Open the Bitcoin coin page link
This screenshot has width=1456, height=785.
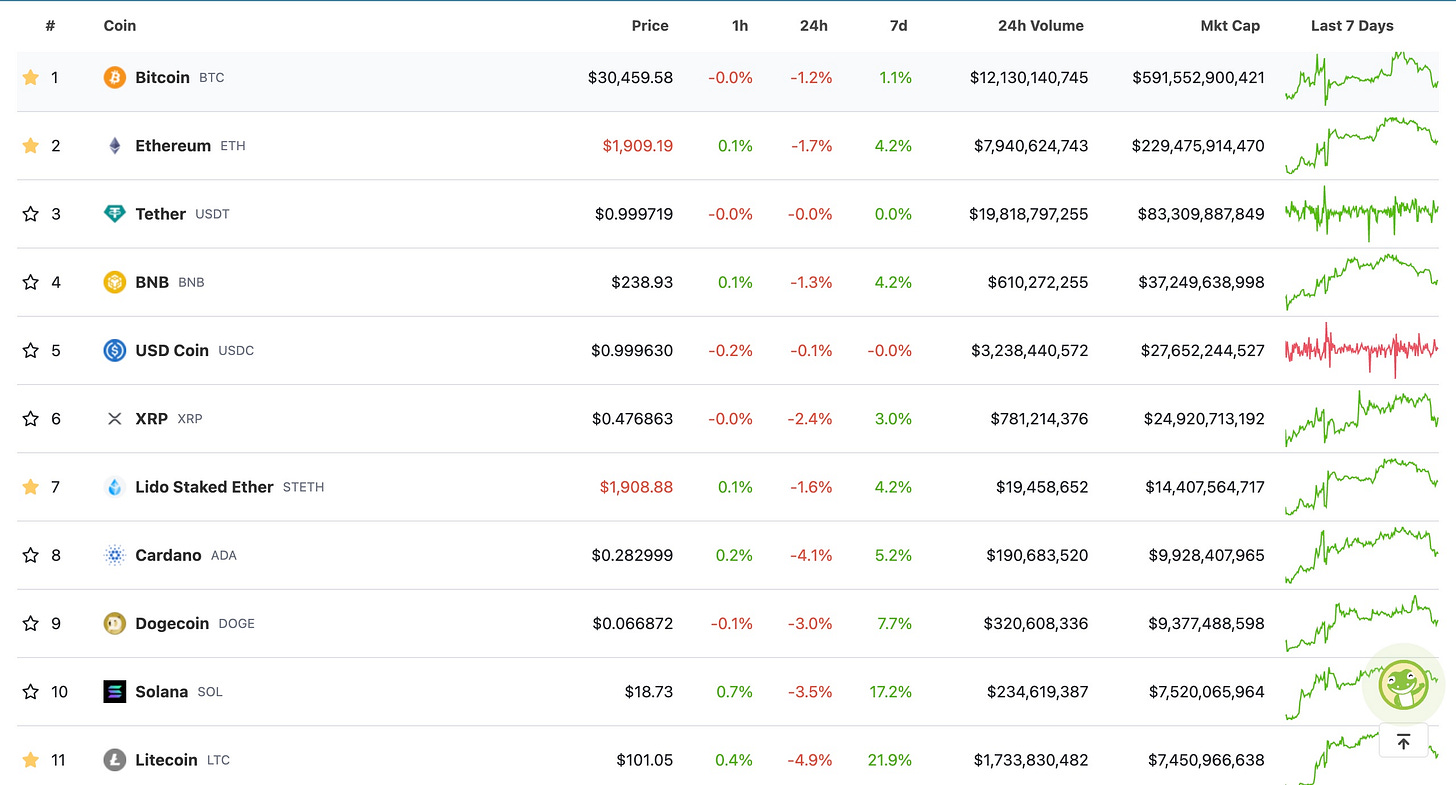[x=162, y=77]
